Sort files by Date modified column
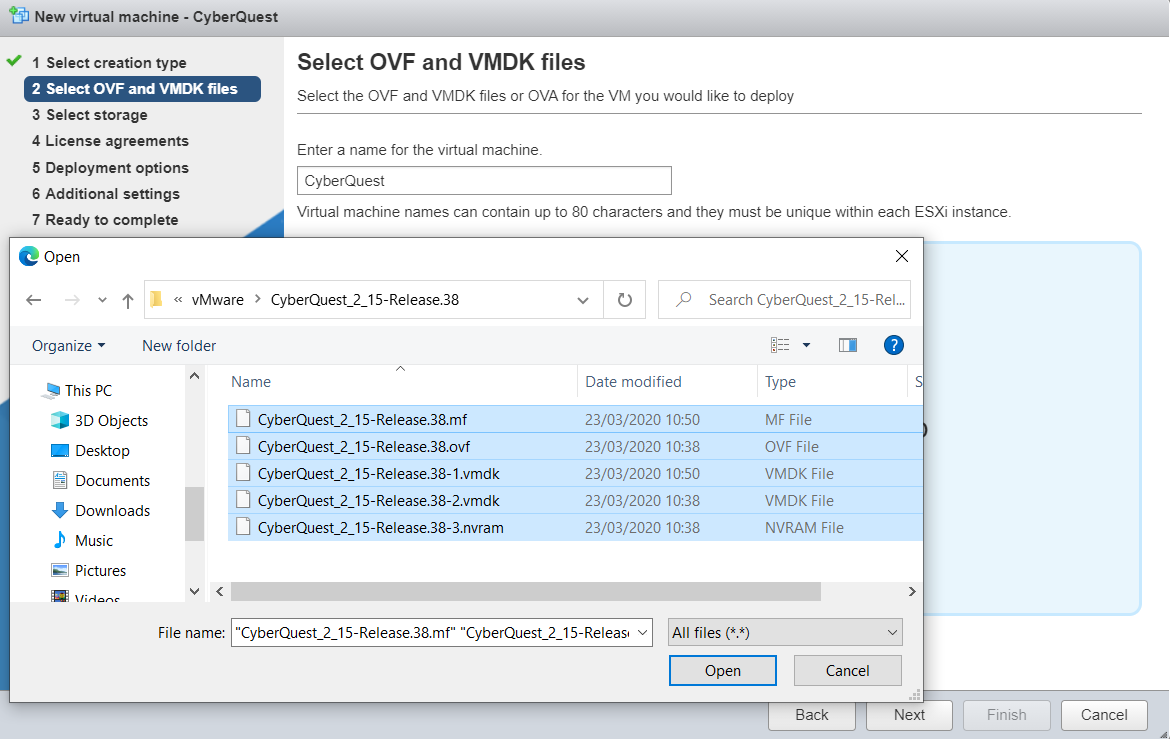 point(633,381)
